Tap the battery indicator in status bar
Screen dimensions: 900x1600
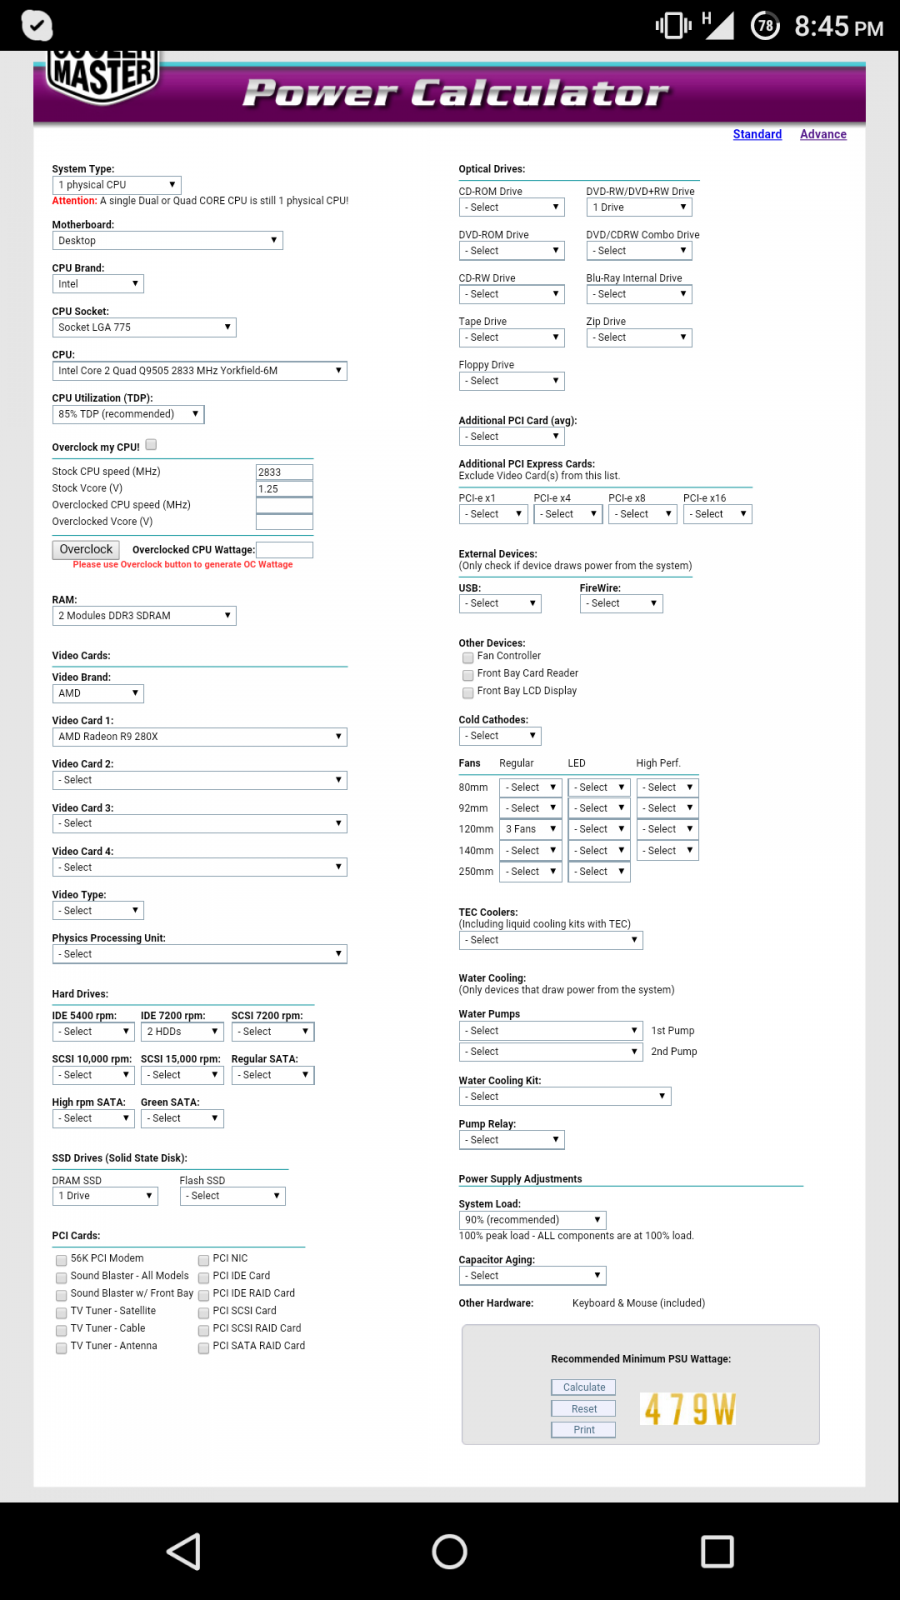pos(765,25)
